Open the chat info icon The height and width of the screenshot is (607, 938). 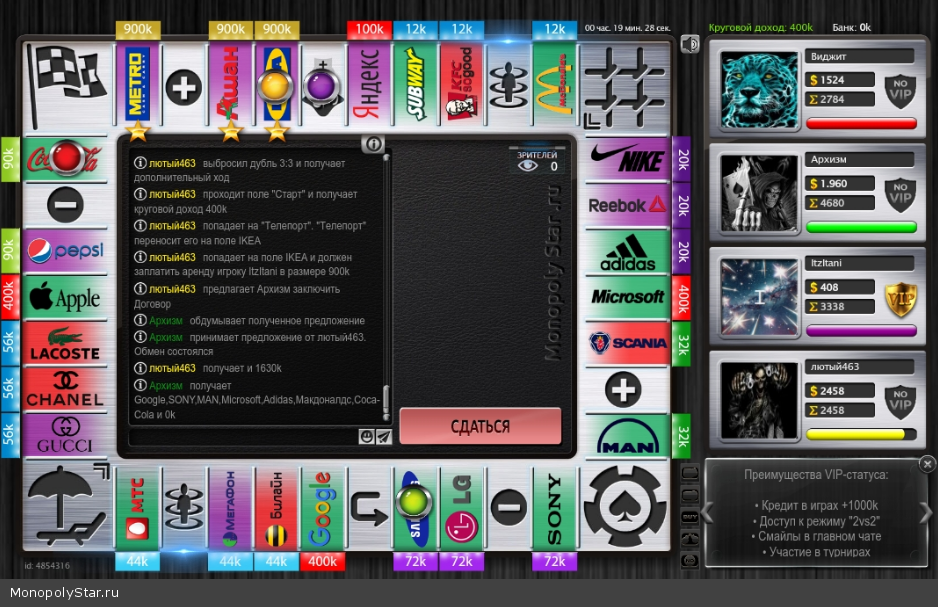point(373,144)
